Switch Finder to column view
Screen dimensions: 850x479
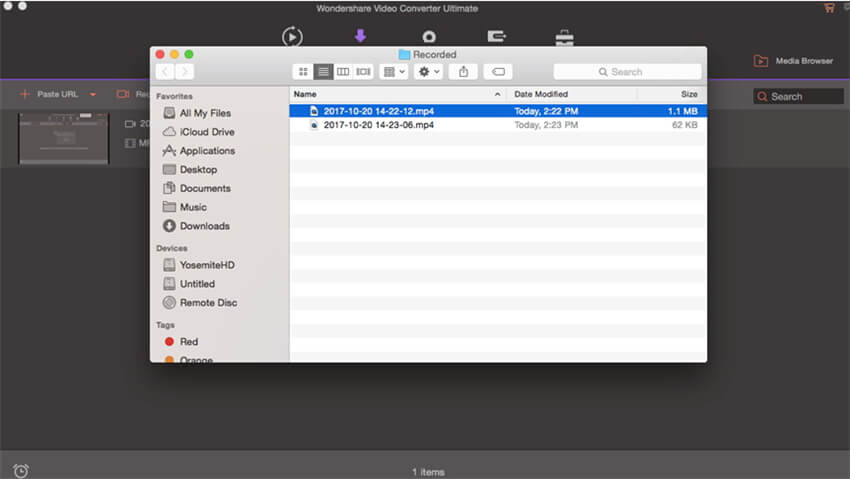pos(343,72)
